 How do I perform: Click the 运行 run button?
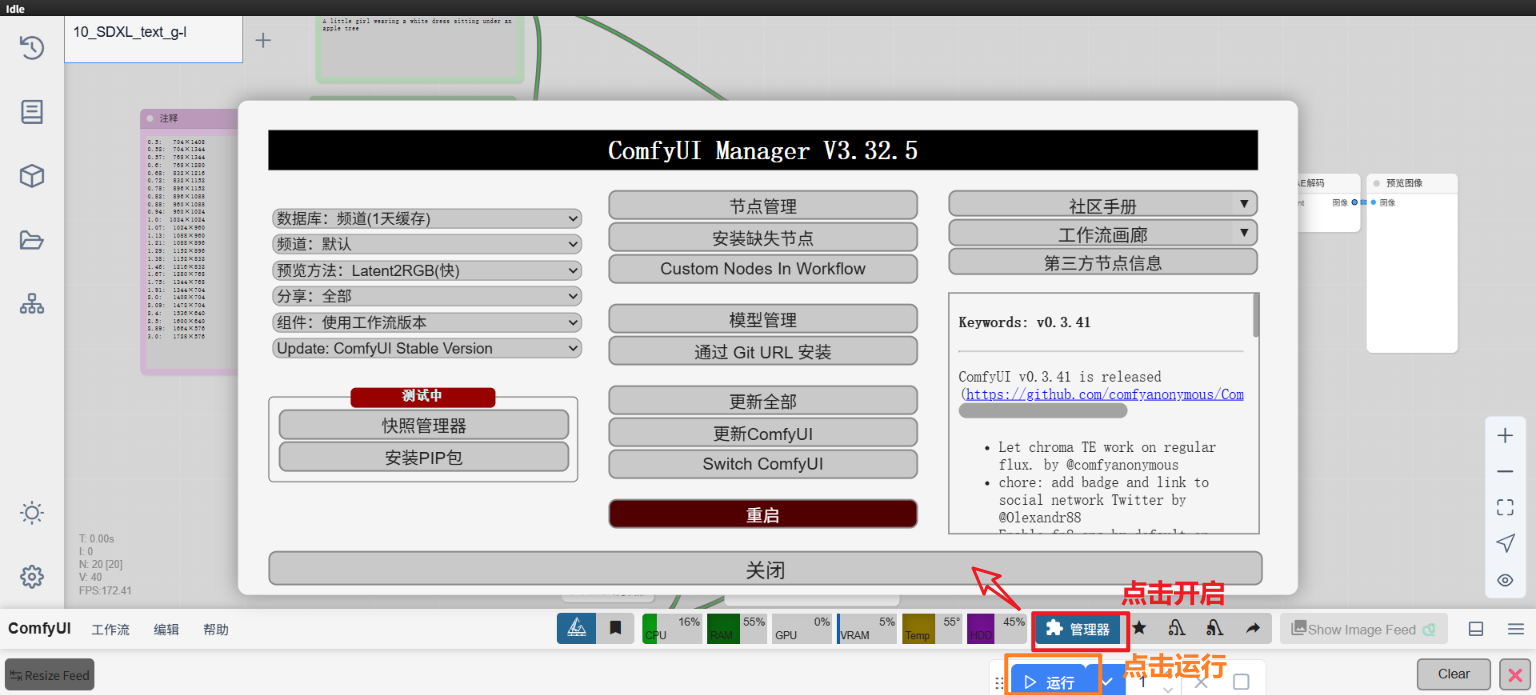(1050, 682)
